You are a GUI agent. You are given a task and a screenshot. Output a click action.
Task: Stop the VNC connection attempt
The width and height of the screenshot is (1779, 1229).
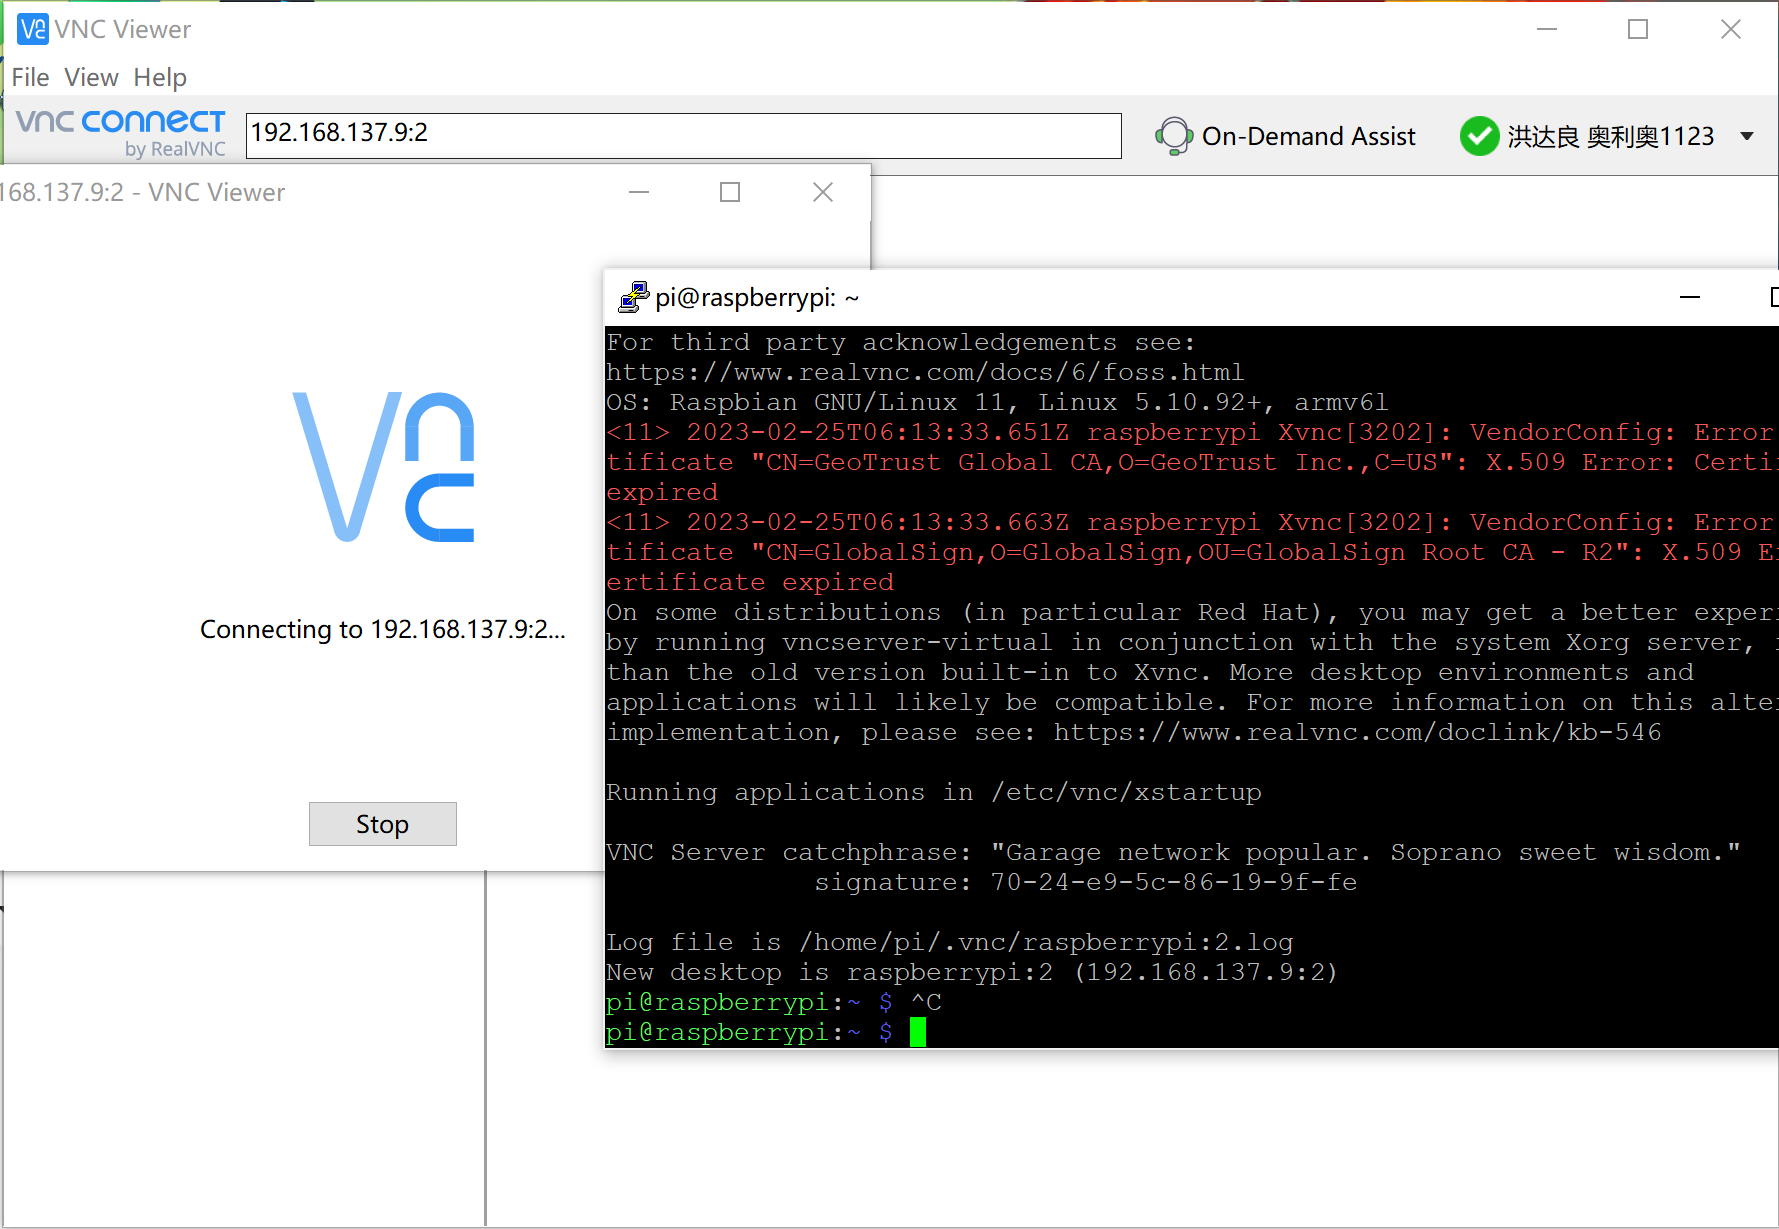click(x=382, y=824)
